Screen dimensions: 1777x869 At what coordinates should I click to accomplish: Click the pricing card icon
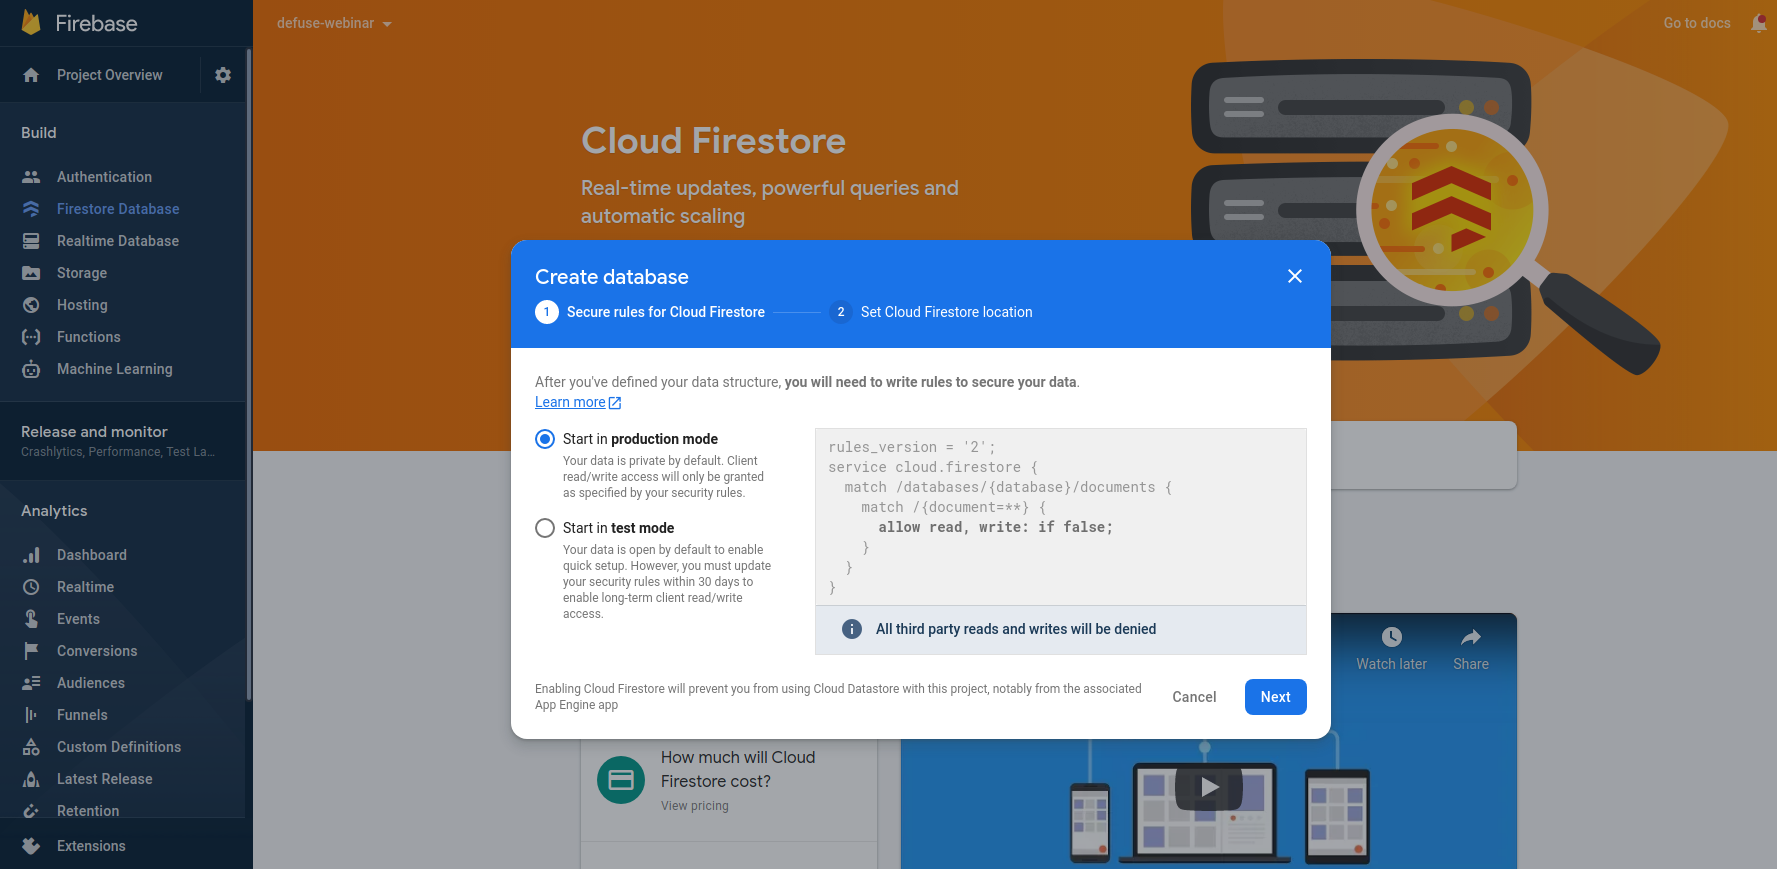[621, 781]
